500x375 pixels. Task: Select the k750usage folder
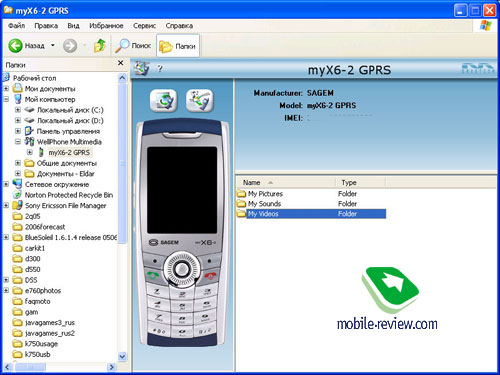[41, 344]
